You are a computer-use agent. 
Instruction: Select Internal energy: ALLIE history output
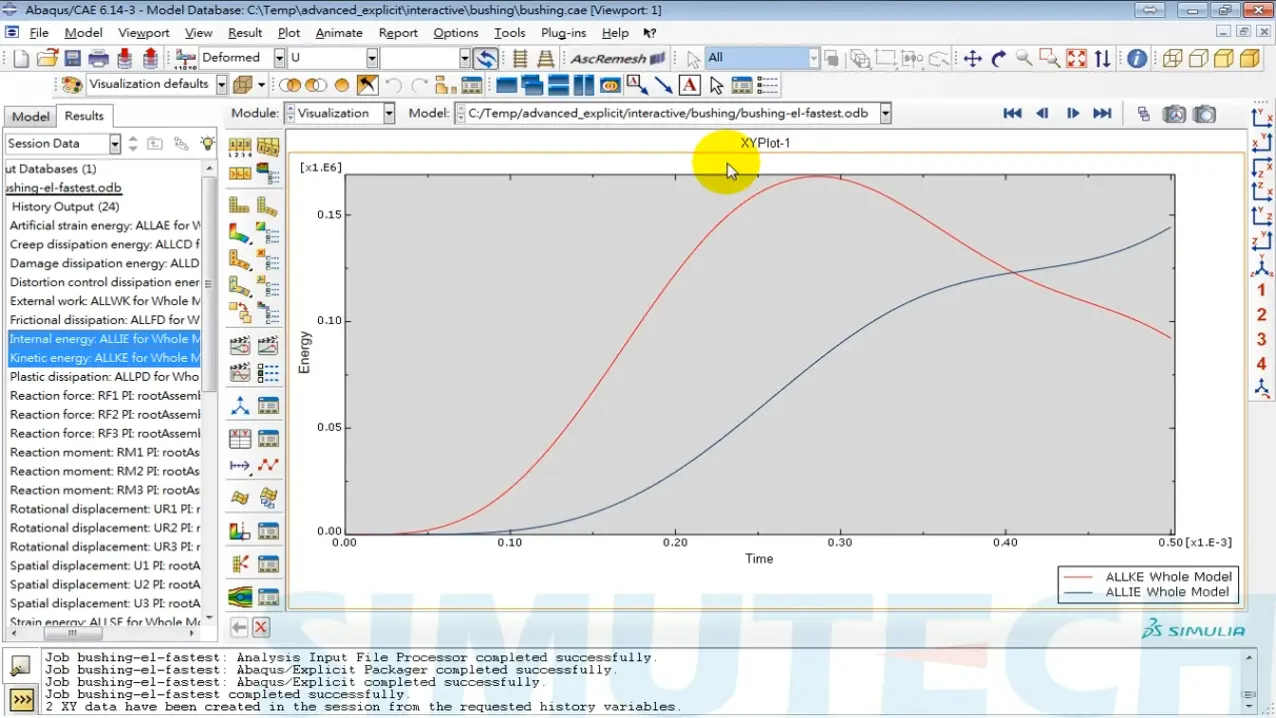104,339
